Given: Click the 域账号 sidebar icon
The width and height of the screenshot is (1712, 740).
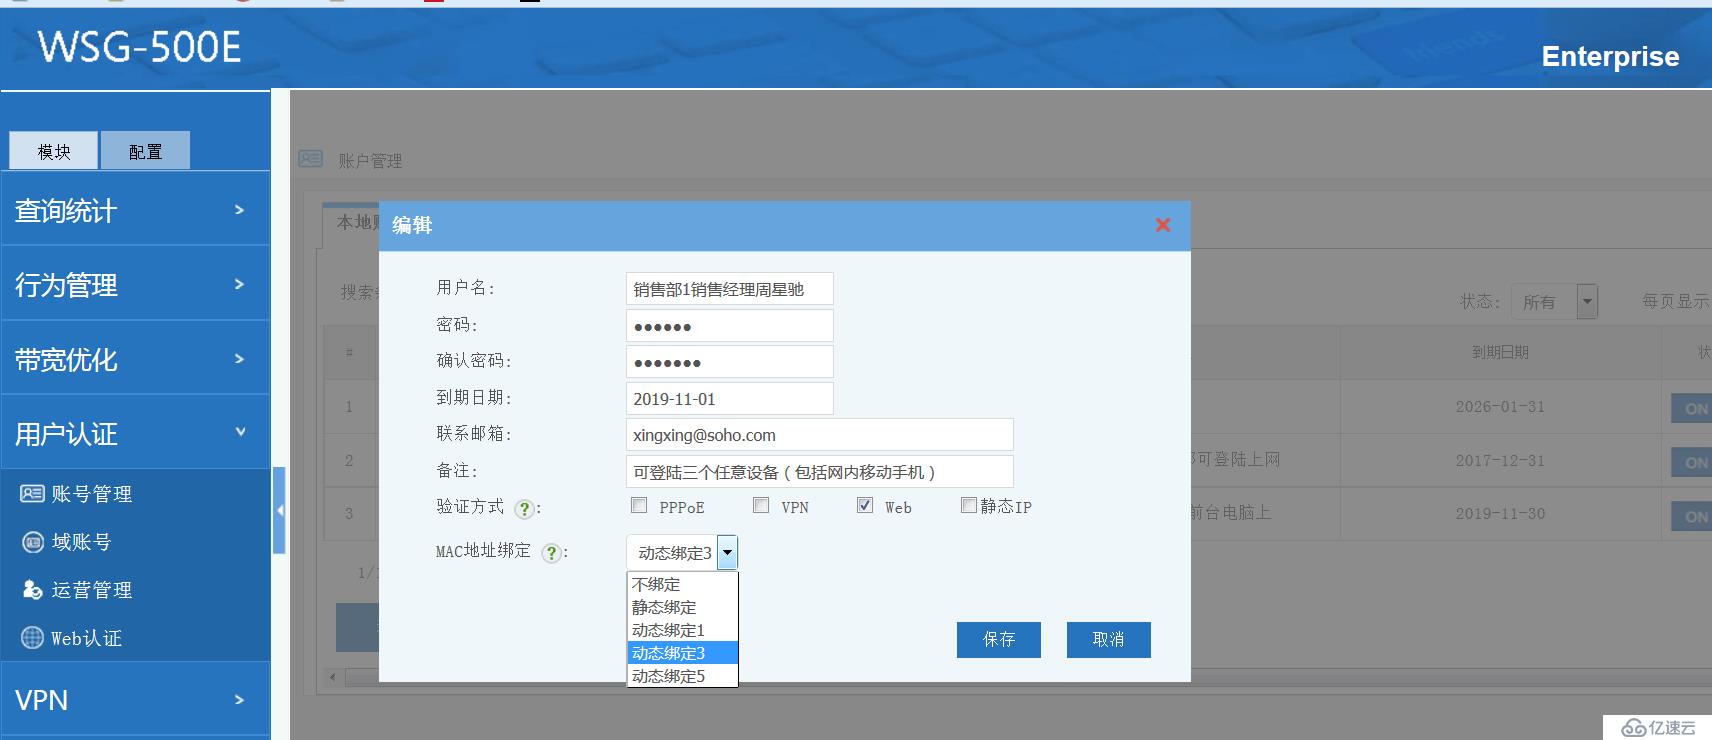Looking at the screenshot, I should (x=32, y=542).
